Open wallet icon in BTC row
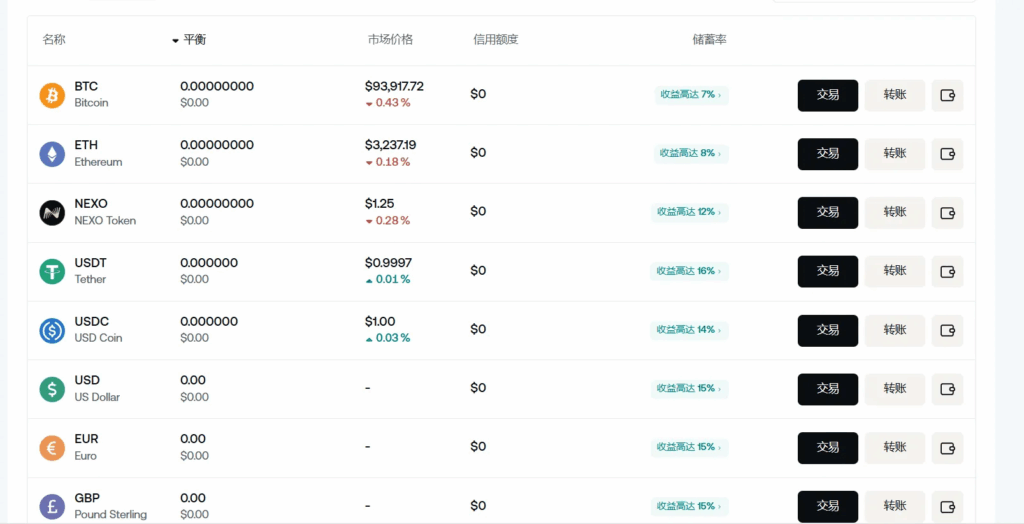1024x524 pixels. [x=947, y=95]
